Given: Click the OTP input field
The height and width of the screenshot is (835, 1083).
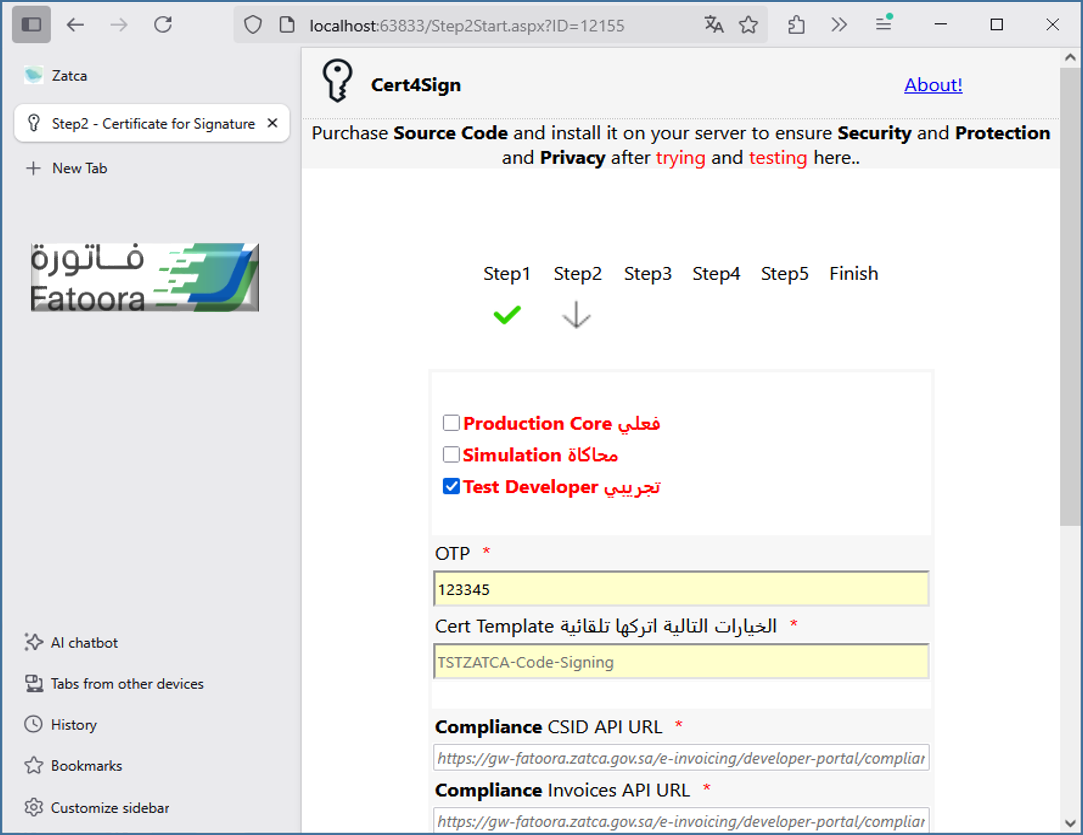Looking at the screenshot, I should [x=681, y=589].
